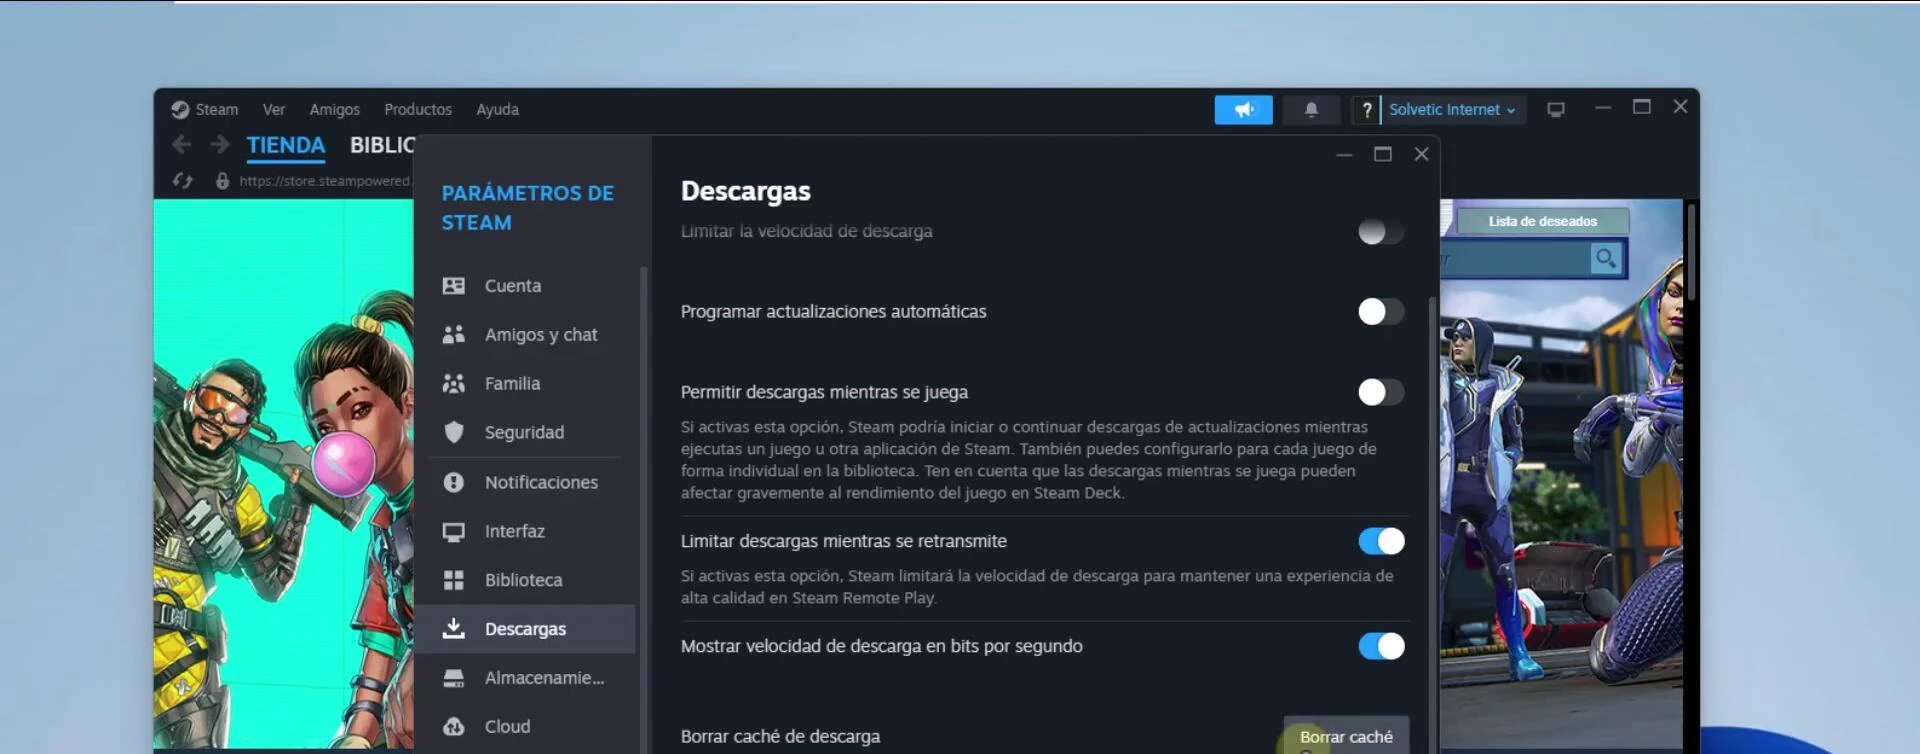The width and height of the screenshot is (1920, 754).
Task: Switch to Big Picture mode monitor icon
Action: pos(1555,110)
